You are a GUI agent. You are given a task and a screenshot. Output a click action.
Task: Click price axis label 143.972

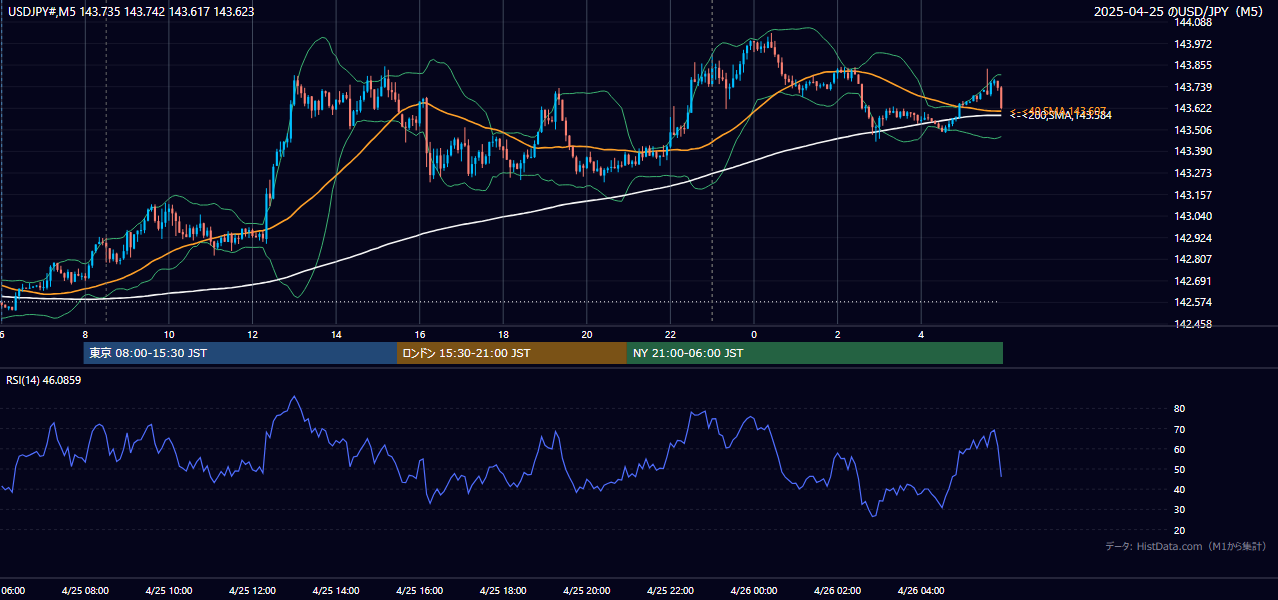1194,44
